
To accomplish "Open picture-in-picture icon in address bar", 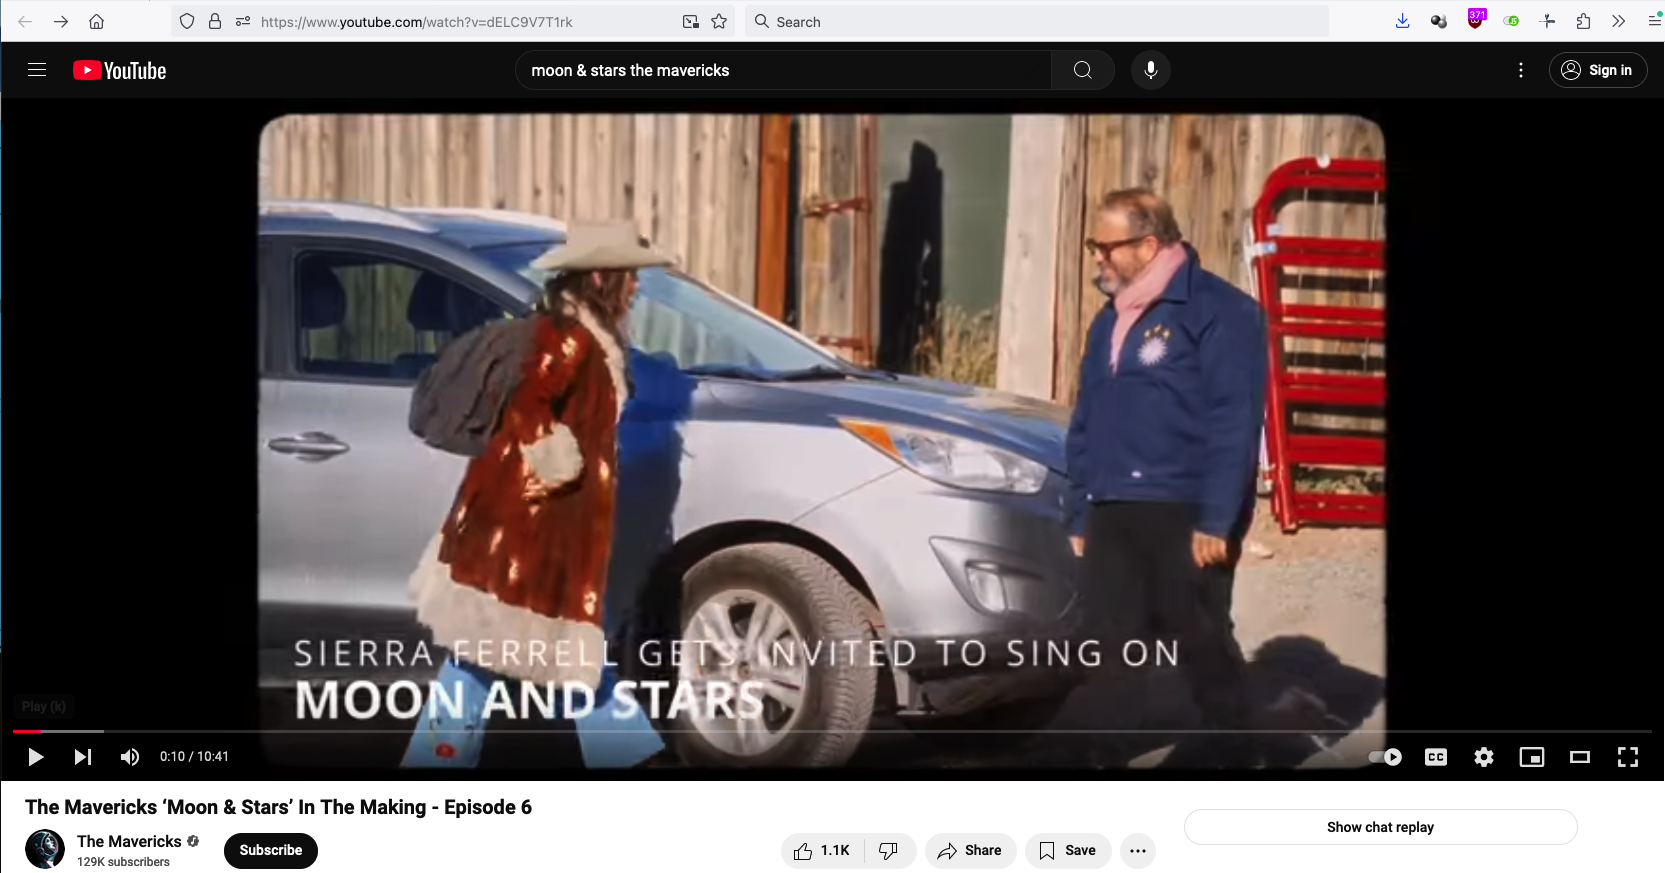I will (690, 21).
